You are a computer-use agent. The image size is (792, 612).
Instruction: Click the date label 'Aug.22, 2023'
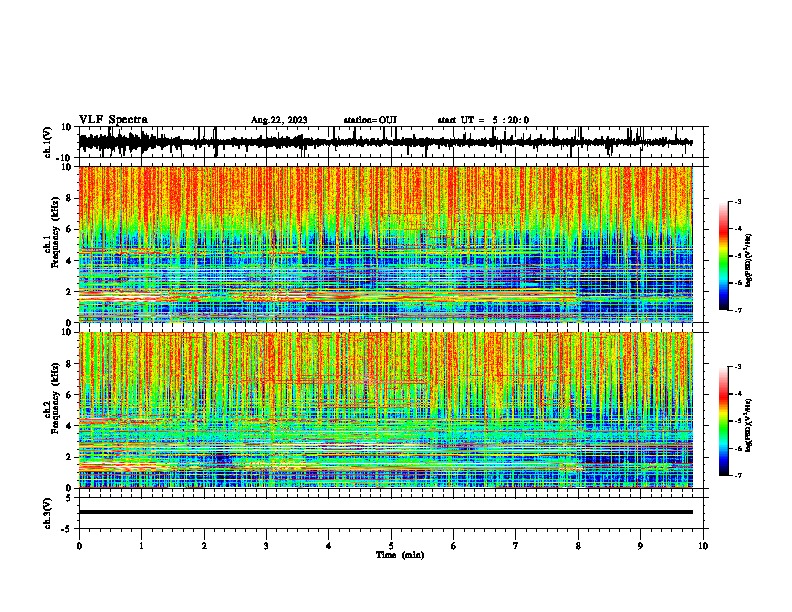279,120
